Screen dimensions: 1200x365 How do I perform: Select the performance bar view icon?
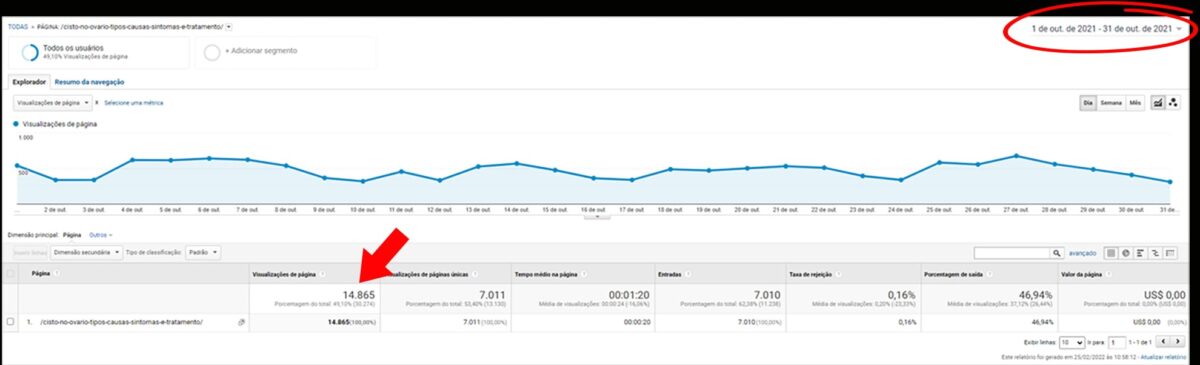1141,253
